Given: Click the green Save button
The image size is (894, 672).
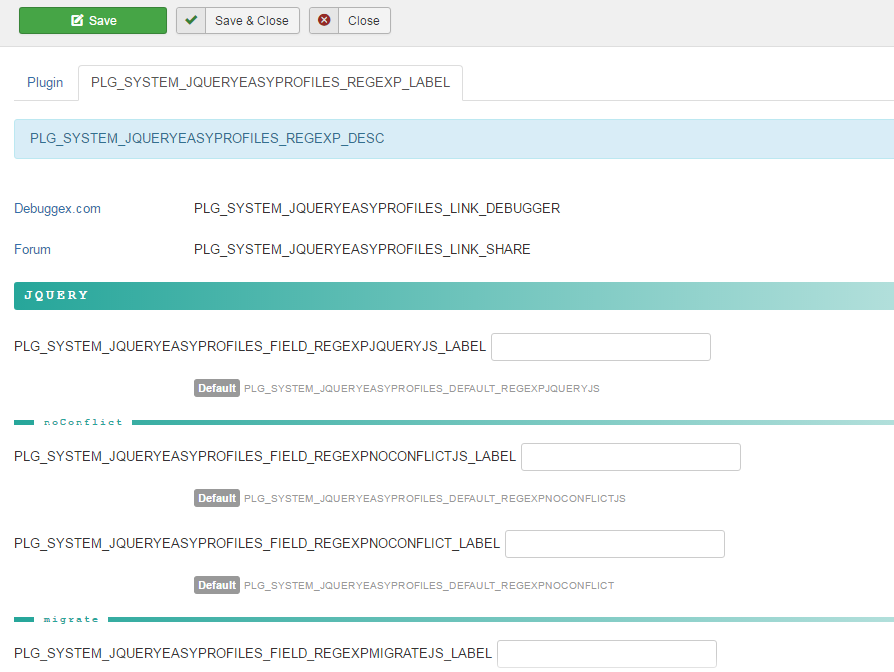Looking at the screenshot, I should pyautogui.click(x=93, y=20).
